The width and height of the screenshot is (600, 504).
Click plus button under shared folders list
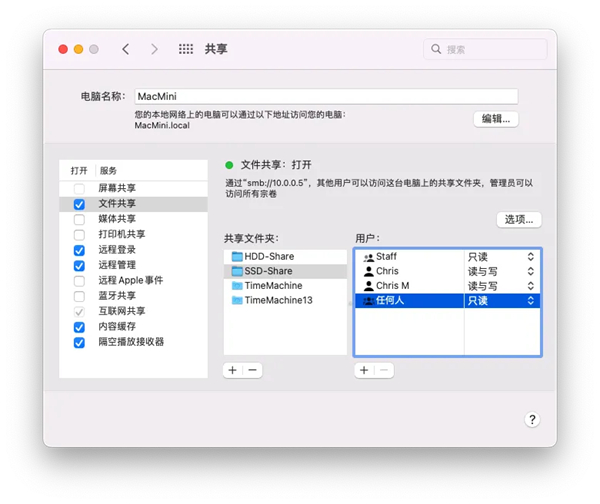(x=233, y=370)
